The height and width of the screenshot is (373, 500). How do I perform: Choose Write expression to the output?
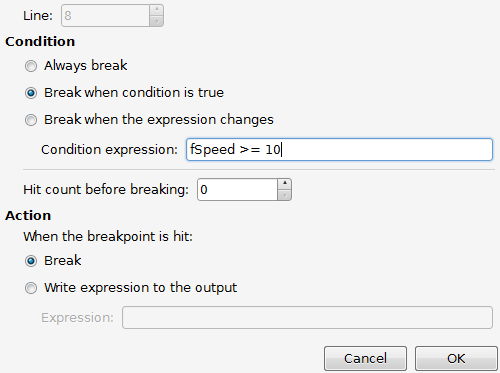[x=31, y=288]
